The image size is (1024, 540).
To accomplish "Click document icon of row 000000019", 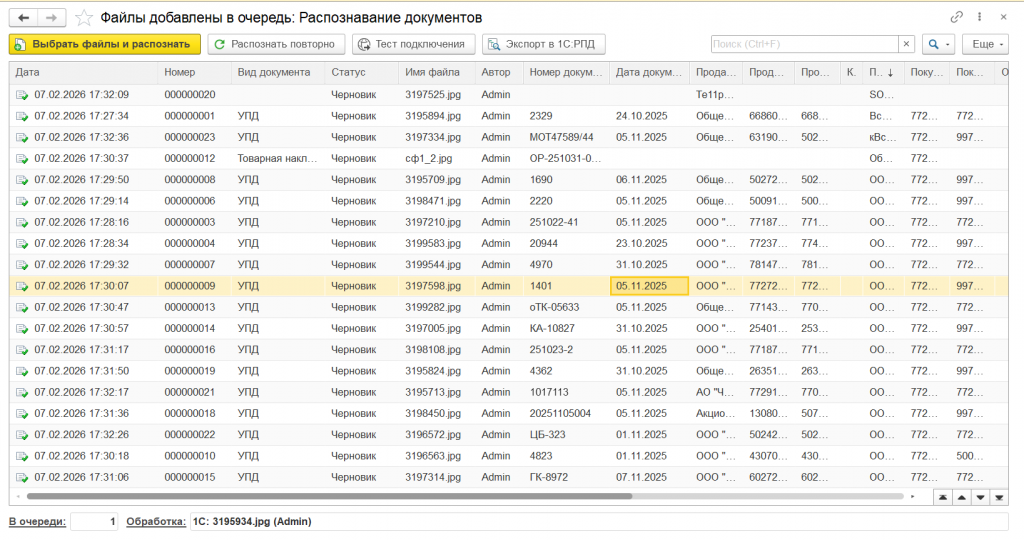I will [22, 372].
